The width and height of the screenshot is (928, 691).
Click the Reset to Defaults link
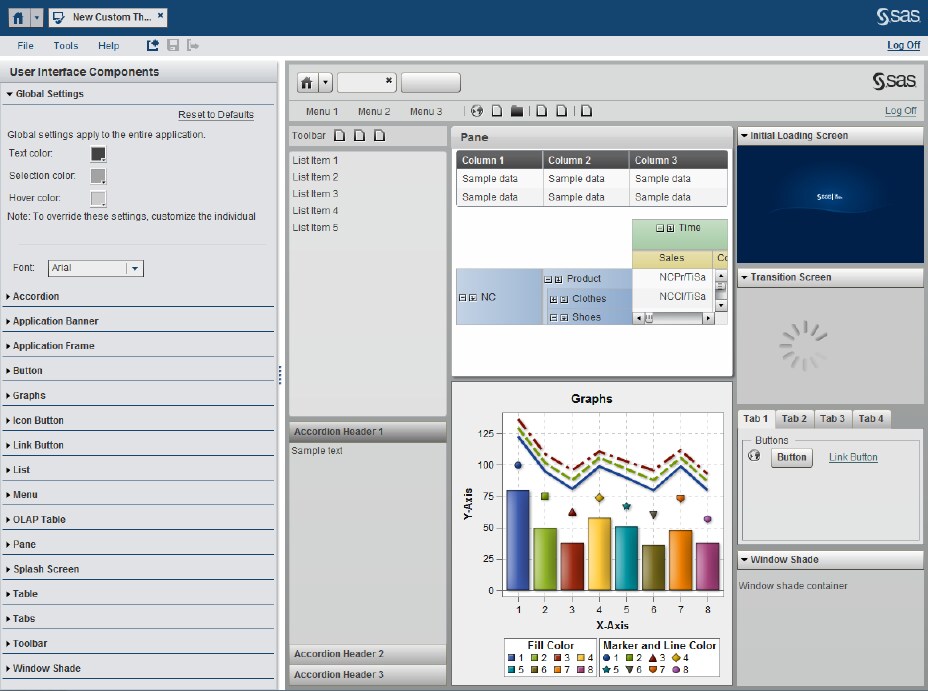tap(217, 114)
